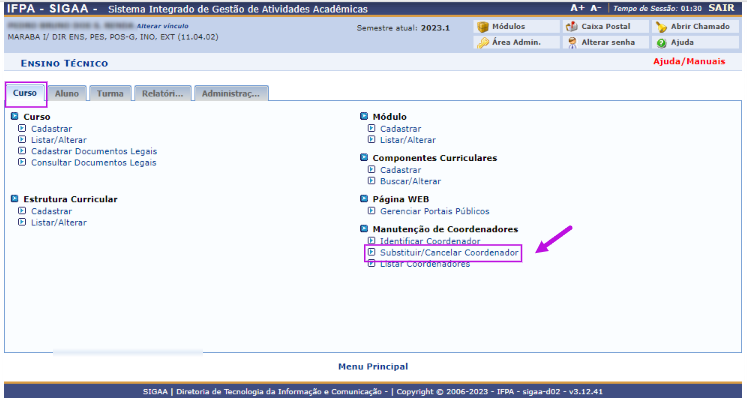Go to Menu Principal
Image resolution: width=747 pixels, height=398 pixels.
tap(373, 367)
